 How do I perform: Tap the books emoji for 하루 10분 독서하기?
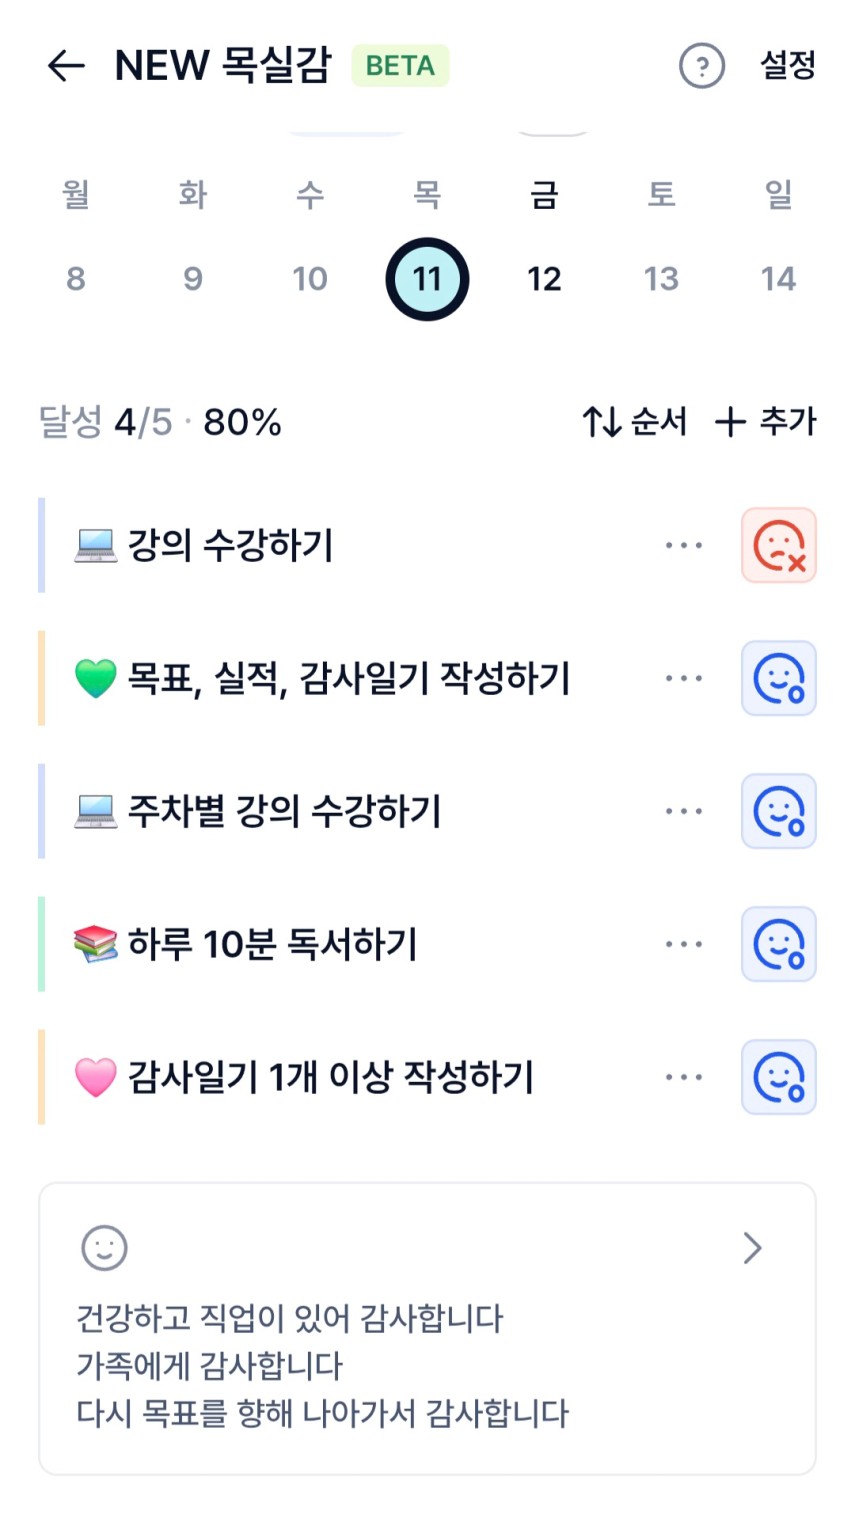point(96,944)
